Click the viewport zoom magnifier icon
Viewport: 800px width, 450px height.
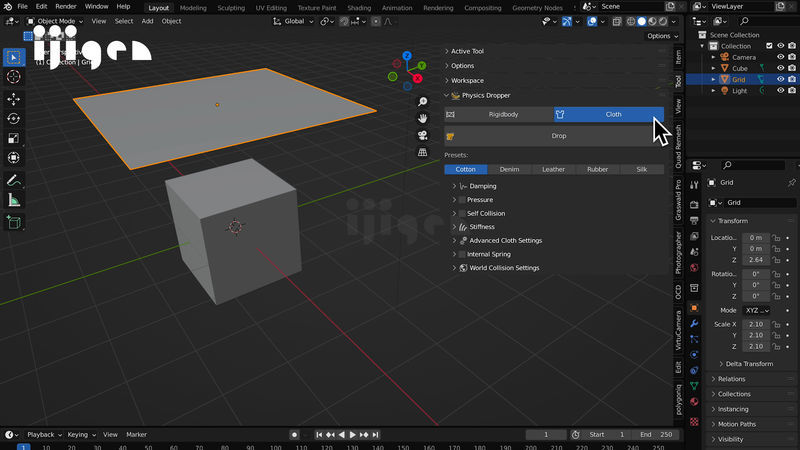(x=422, y=102)
